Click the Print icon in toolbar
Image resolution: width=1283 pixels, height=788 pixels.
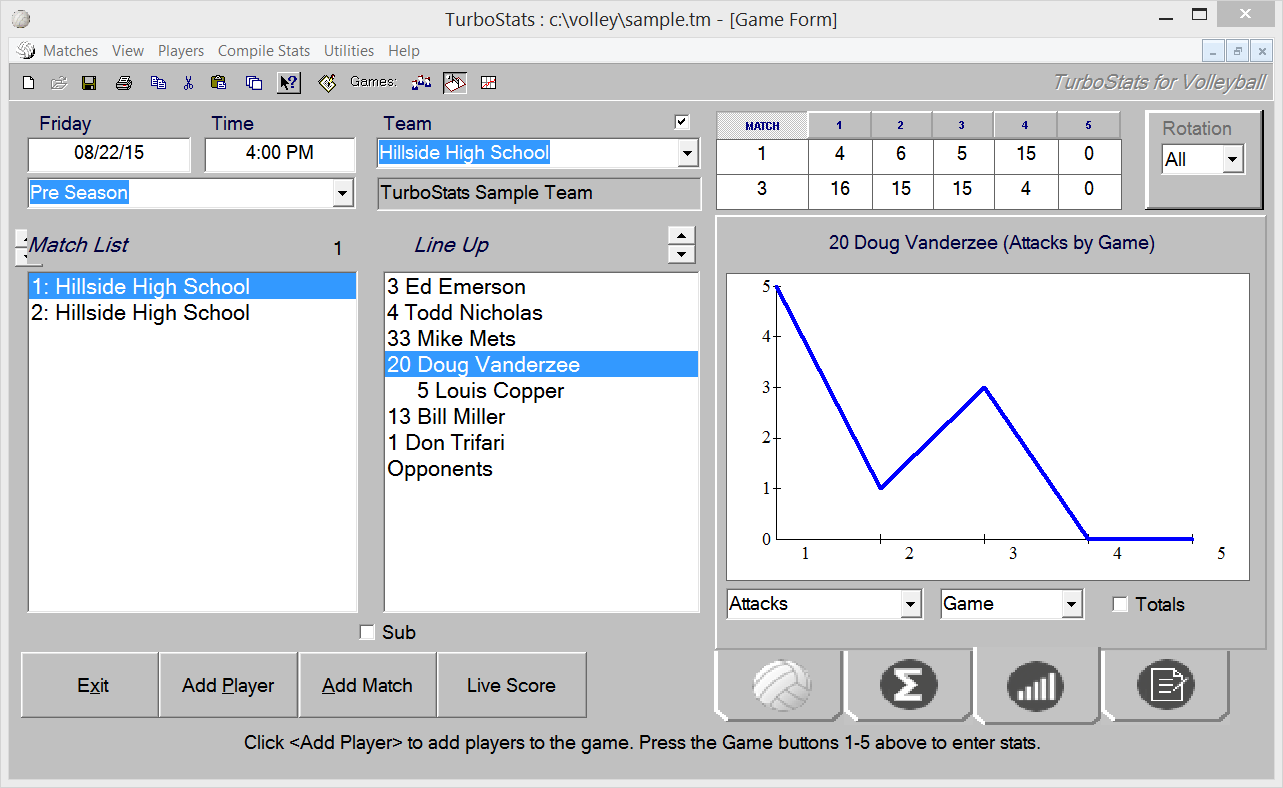click(x=123, y=83)
